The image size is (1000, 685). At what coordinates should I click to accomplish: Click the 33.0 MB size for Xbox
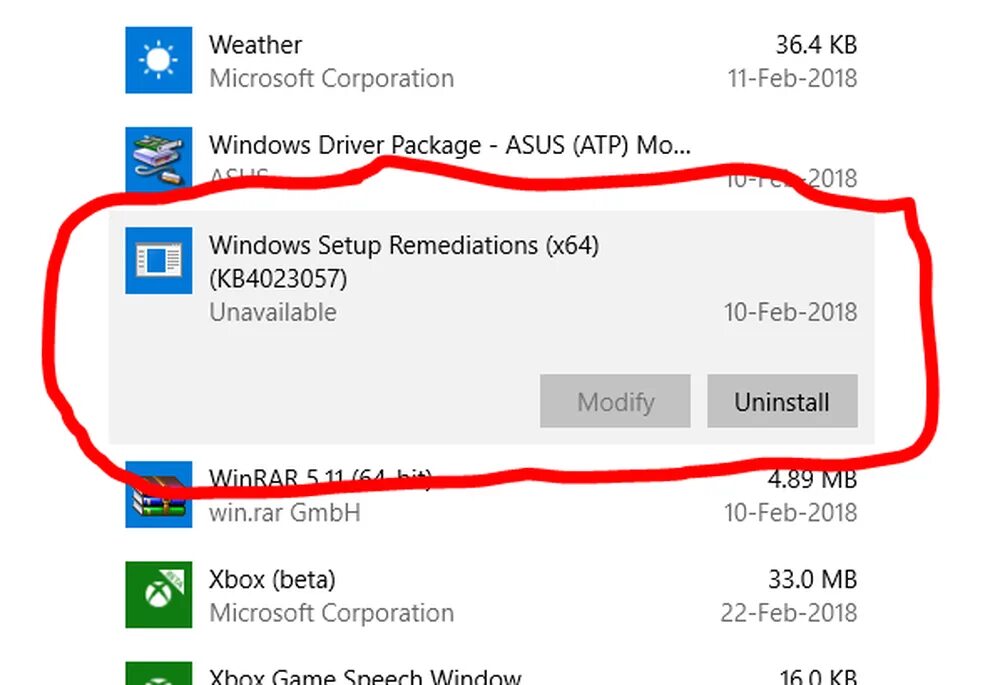click(814, 579)
